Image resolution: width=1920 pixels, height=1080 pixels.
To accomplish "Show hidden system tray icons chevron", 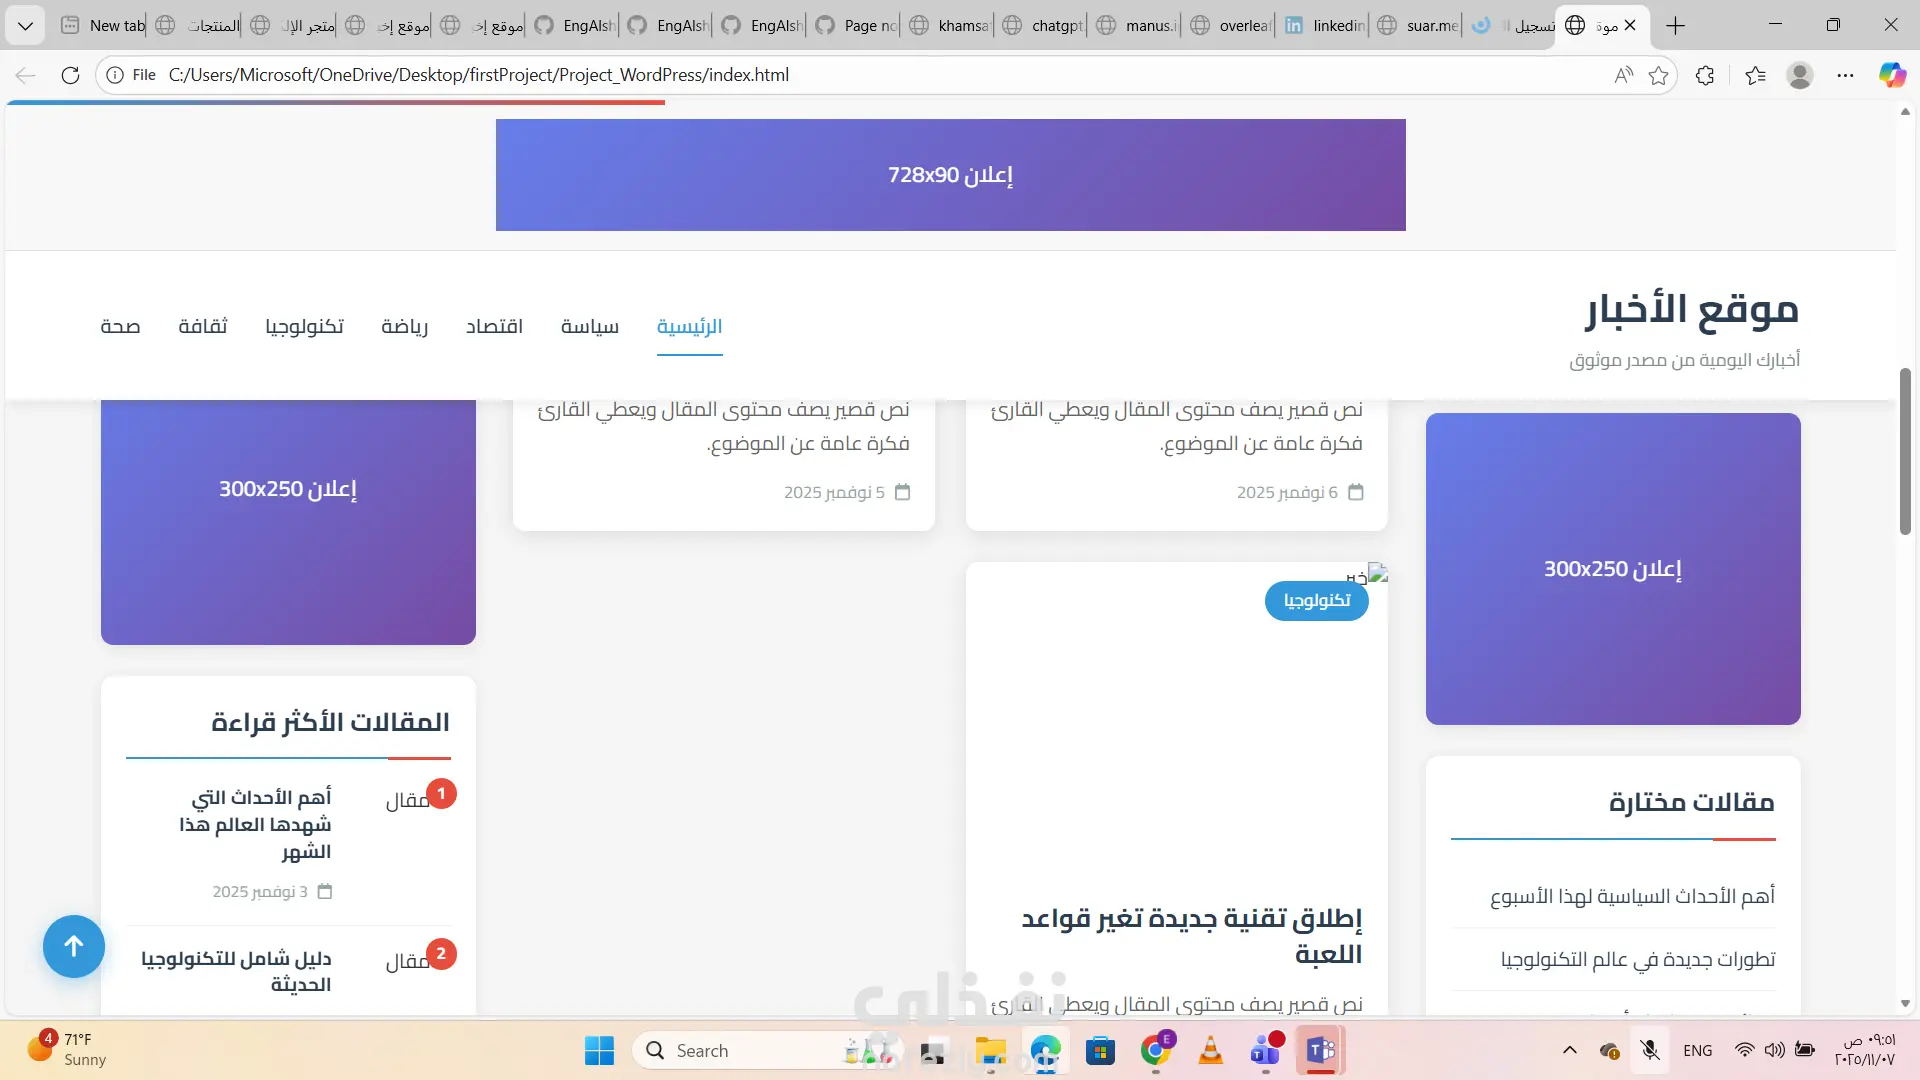I will (x=1570, y=1050).
